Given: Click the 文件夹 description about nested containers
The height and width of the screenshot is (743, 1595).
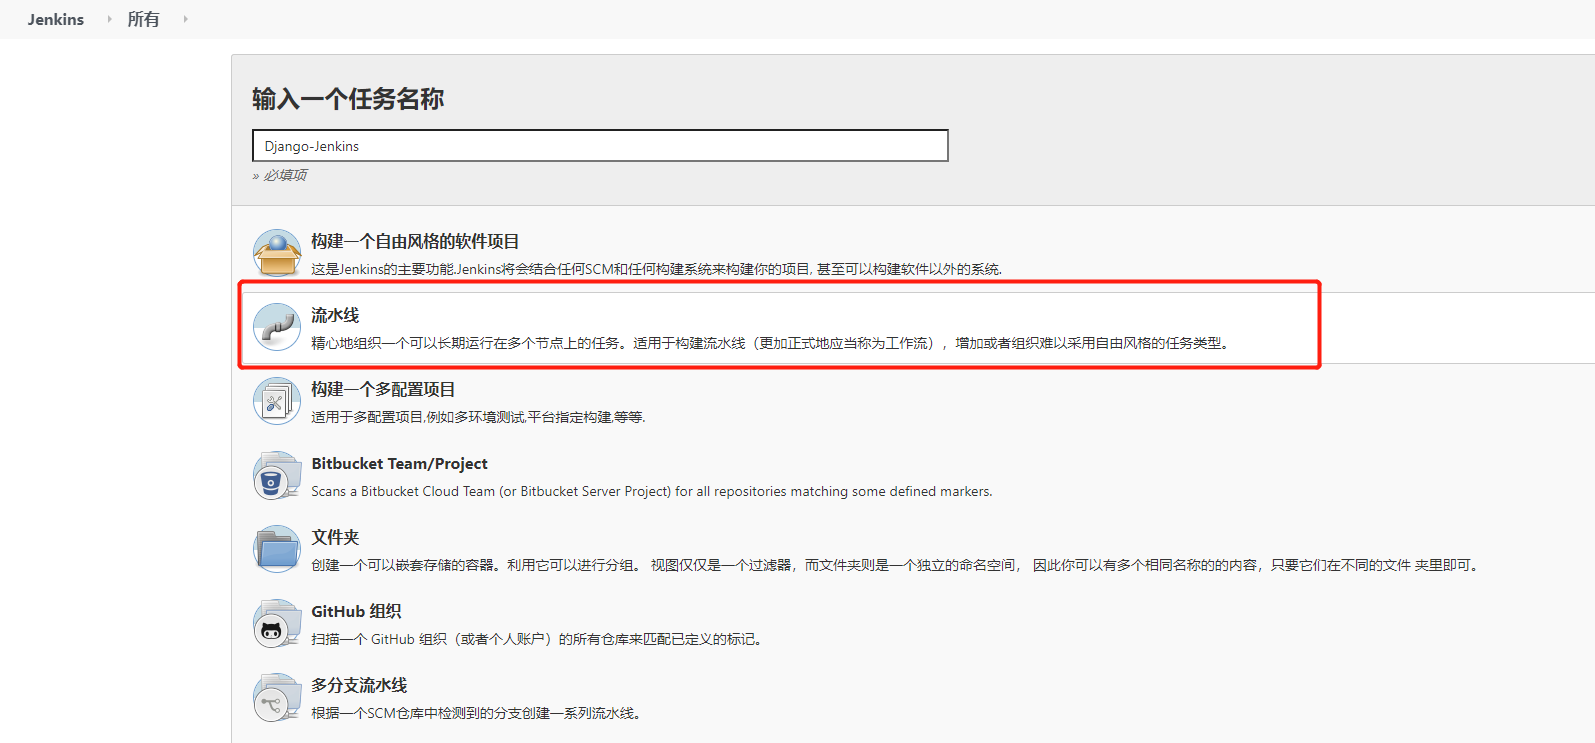Looking at the screenshot, I should point(896,565).
